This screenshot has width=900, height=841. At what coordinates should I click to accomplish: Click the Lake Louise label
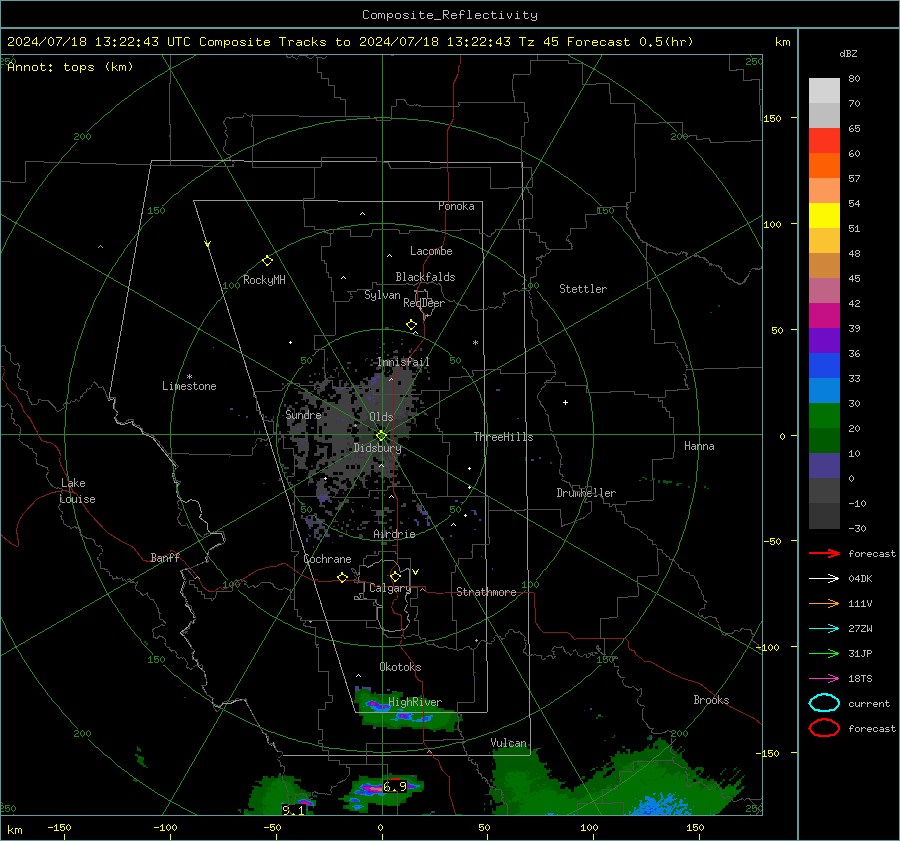77,491
